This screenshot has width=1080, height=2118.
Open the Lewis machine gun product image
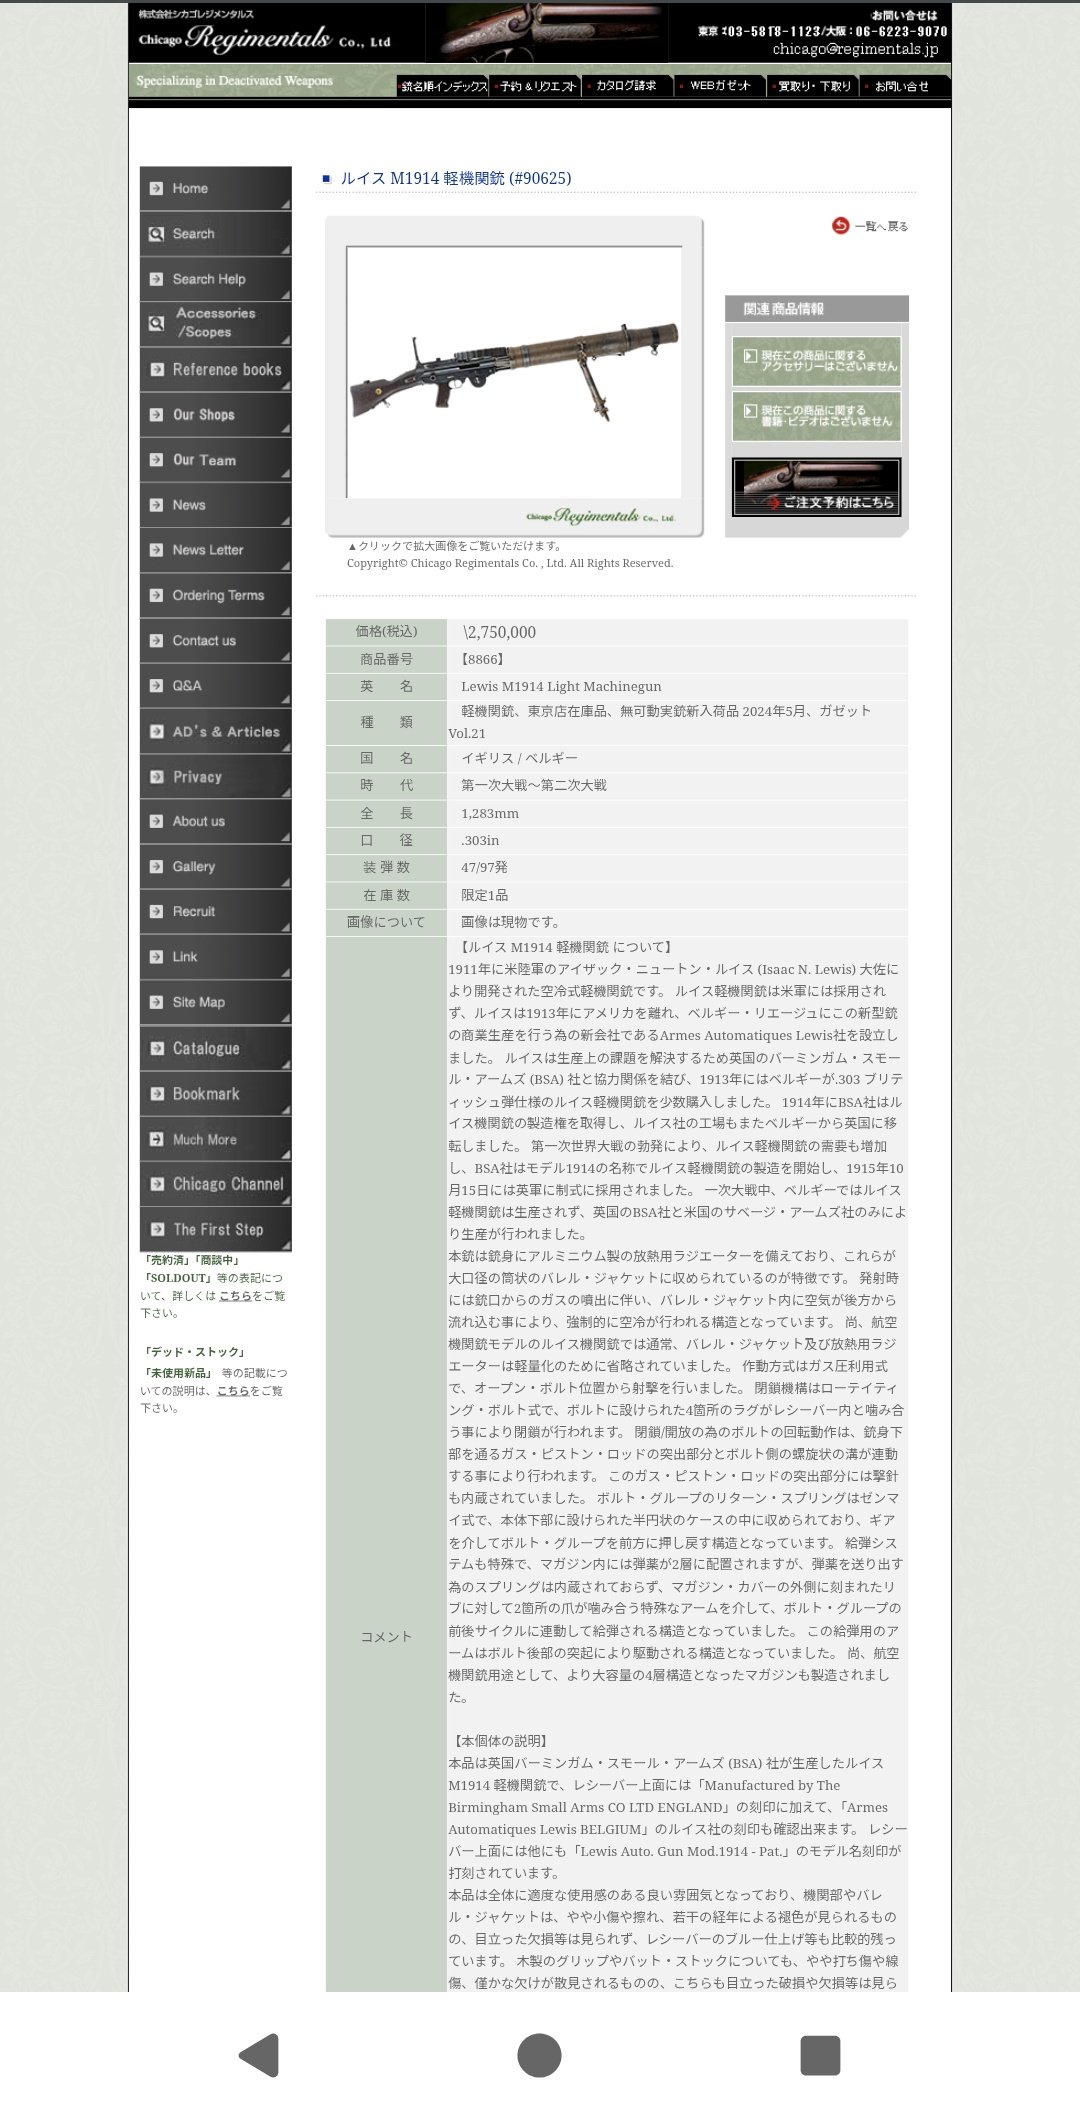click(x=514, y=373)
